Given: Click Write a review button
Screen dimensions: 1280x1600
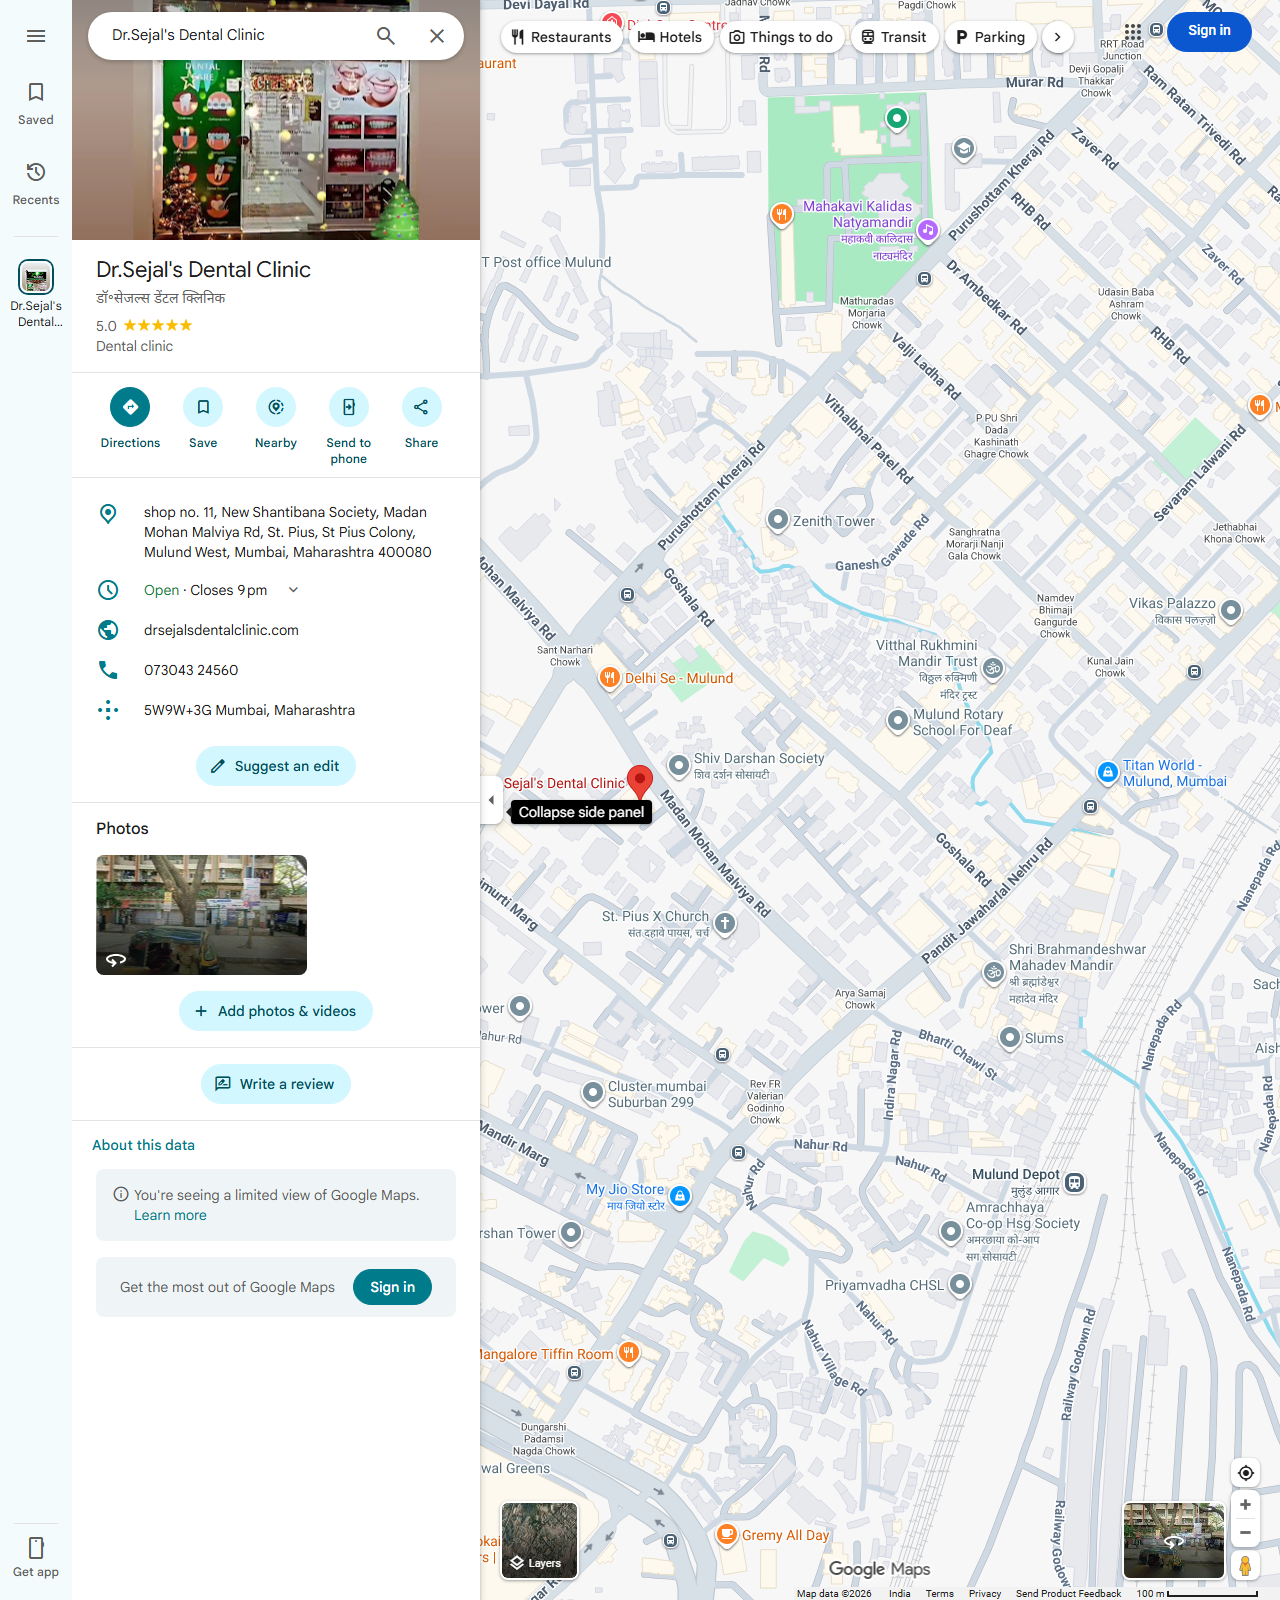Looking at the screenshot, I should coord(276,1084).
